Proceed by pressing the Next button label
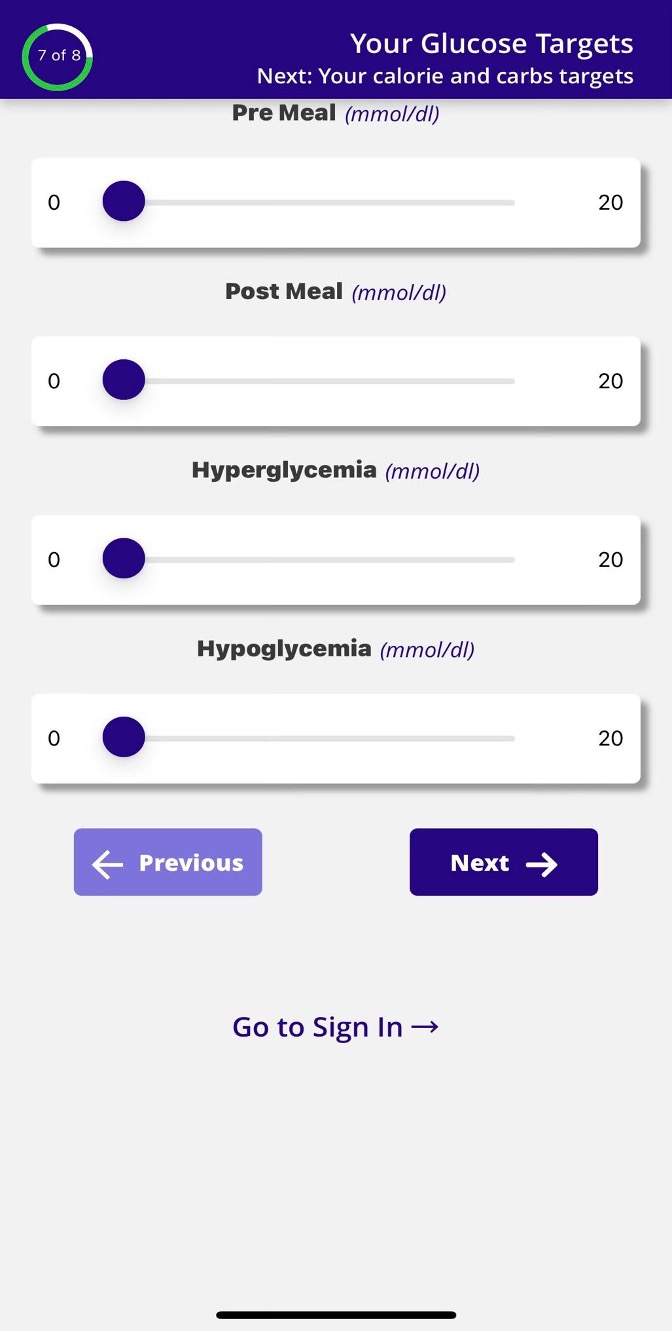 480,863
